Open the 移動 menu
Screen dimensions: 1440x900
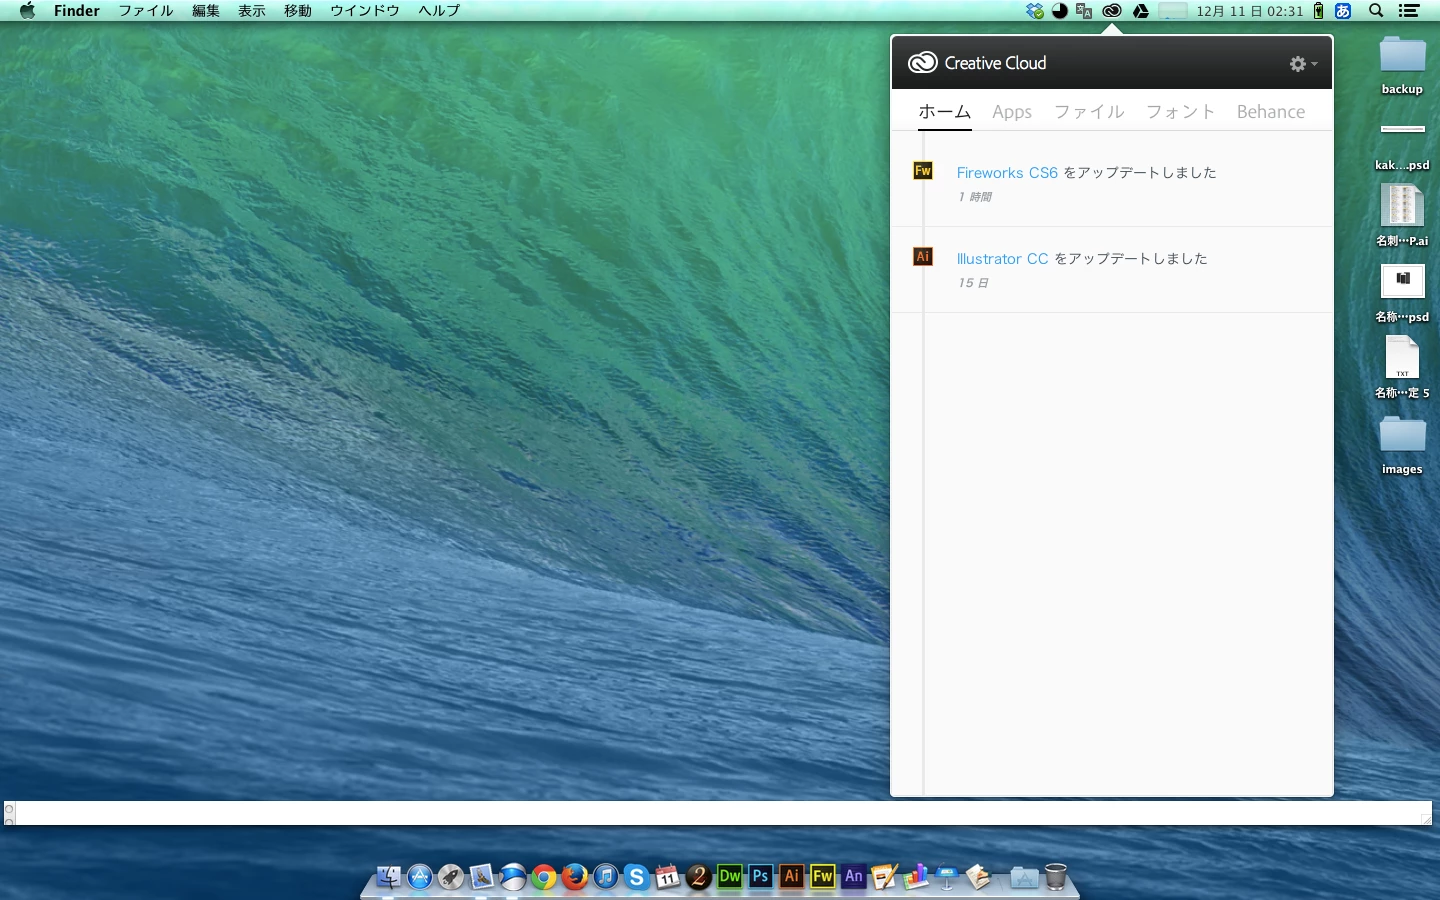point(298,11)
